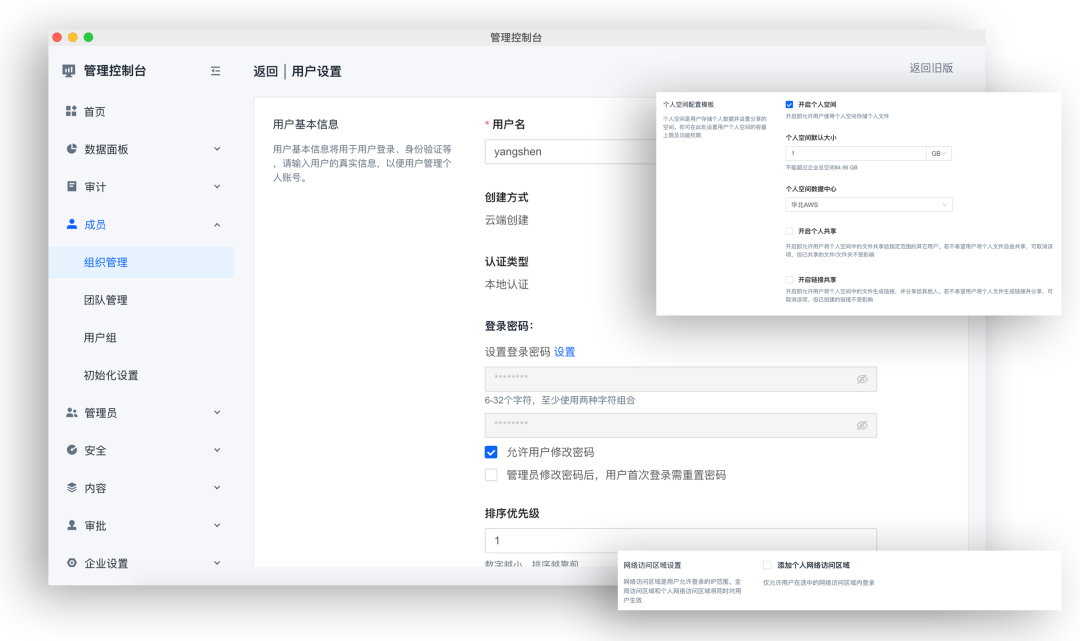Click the blue 设置 password link
The height and width of the screenshot is (641, 1080).
(x=564, y=352)
